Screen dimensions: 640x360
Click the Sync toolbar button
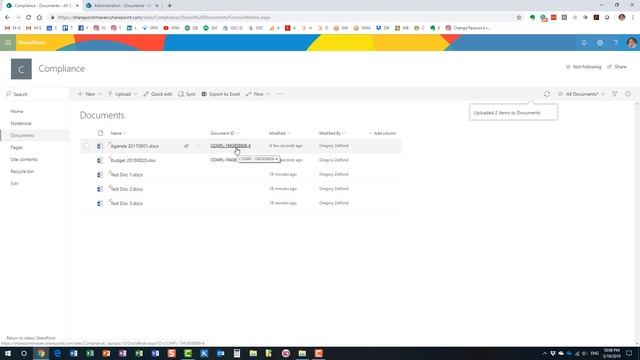187,94
